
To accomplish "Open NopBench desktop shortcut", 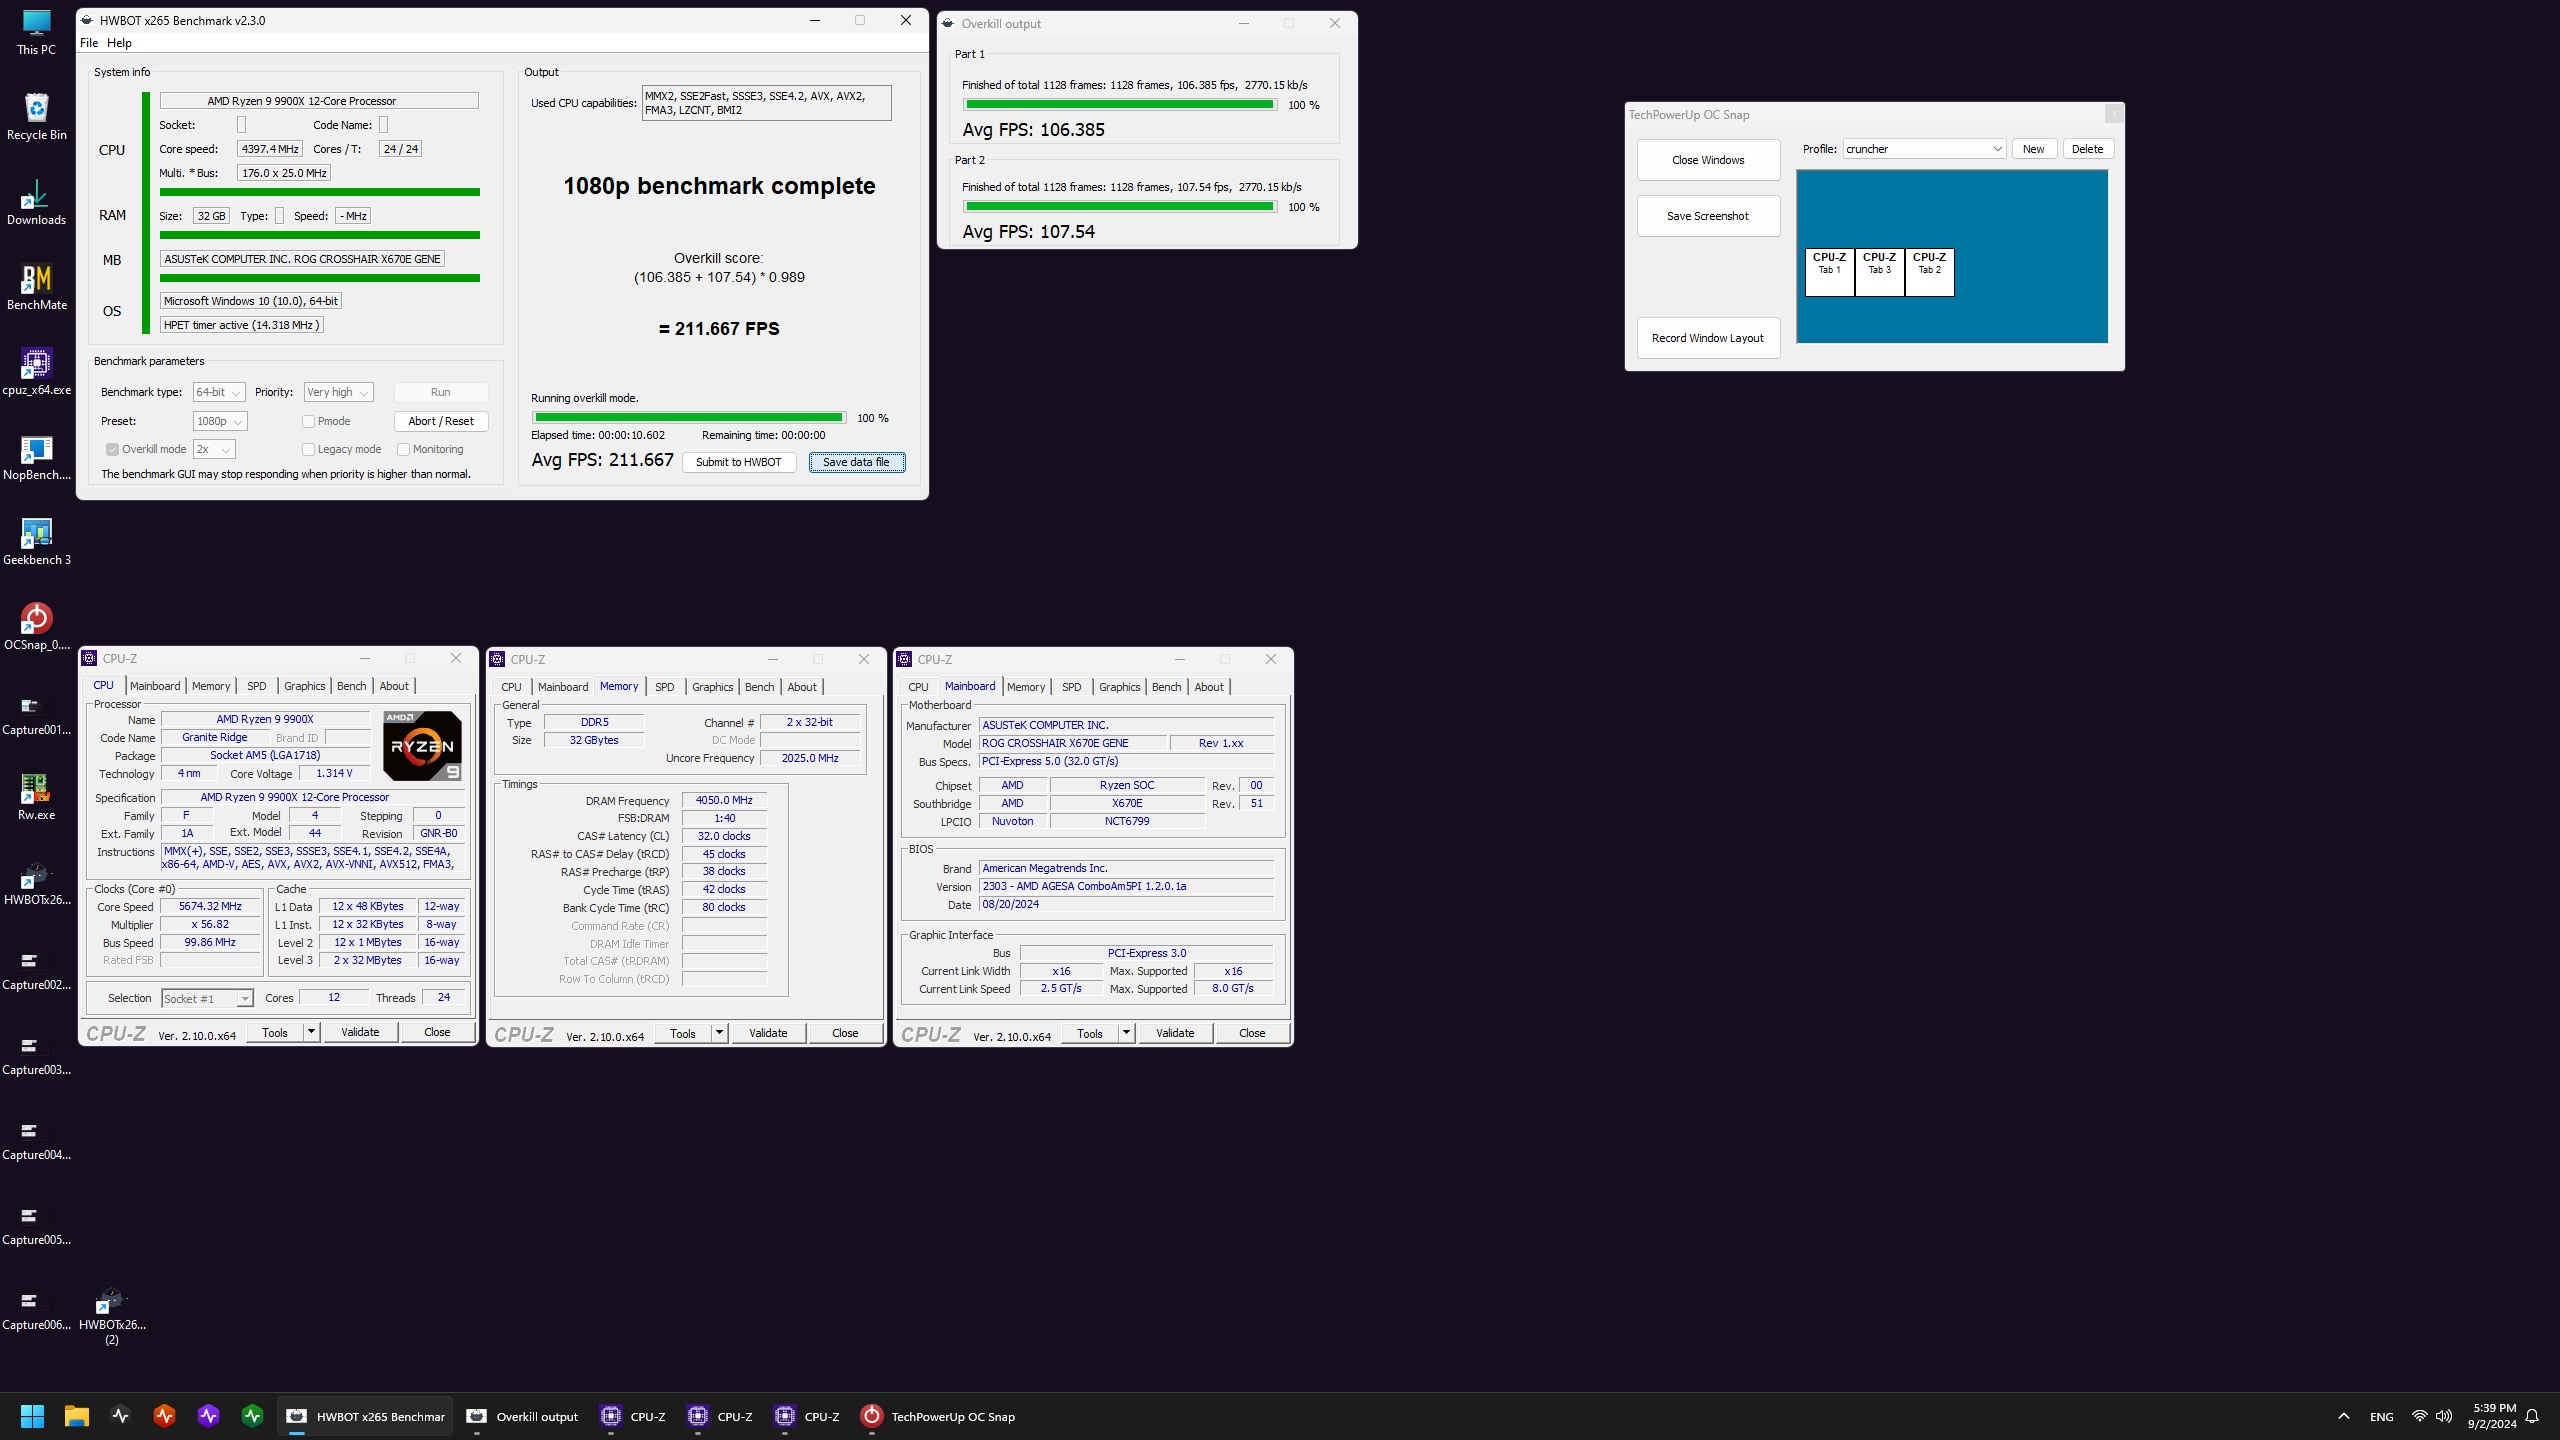I will 36,457.
